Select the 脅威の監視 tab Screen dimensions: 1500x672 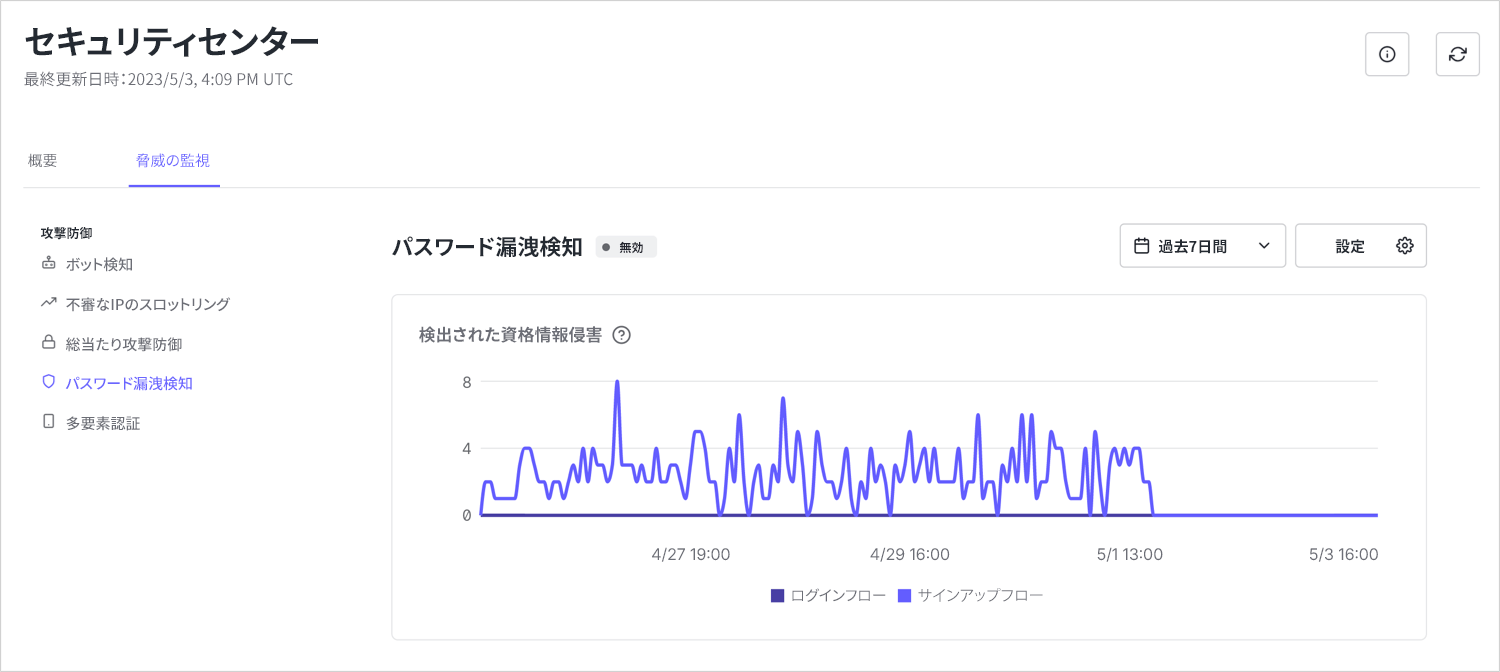point(173,160)
